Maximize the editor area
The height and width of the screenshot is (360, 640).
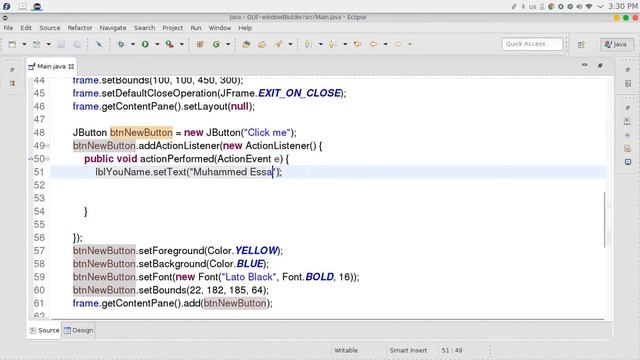coord(600,65)
